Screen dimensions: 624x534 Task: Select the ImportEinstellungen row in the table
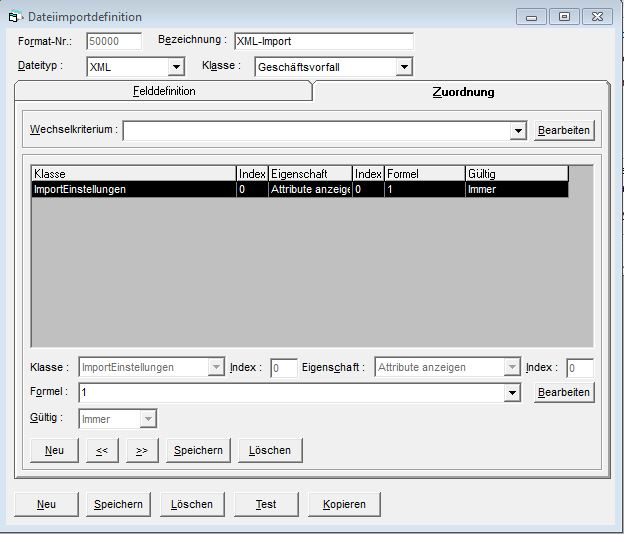134,189
